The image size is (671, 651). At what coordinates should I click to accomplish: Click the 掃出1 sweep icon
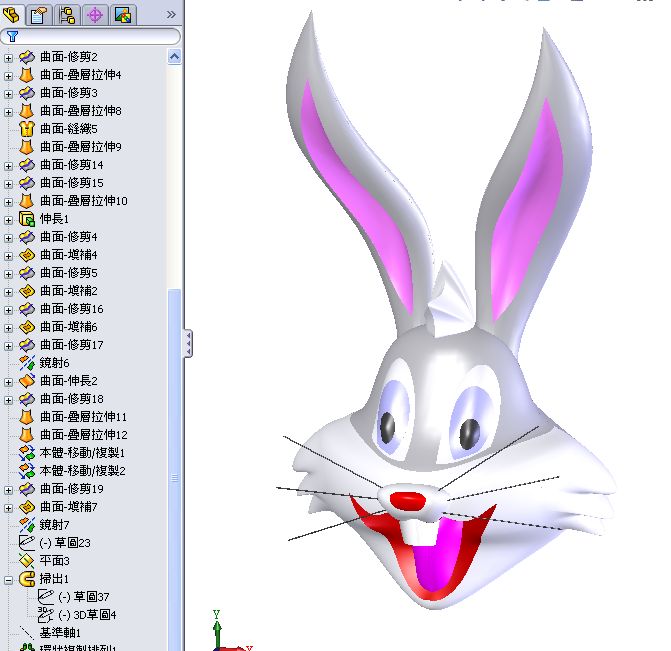pyautogui.click(x=27, y=579)
